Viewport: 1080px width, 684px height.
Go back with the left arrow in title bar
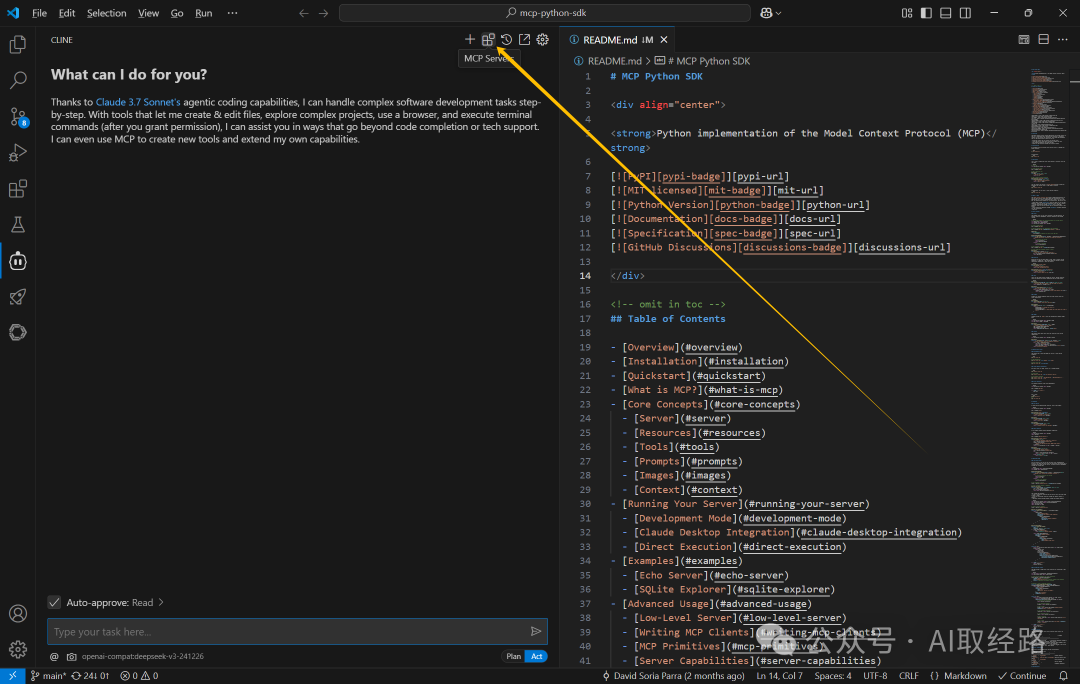tap(304, 13)
